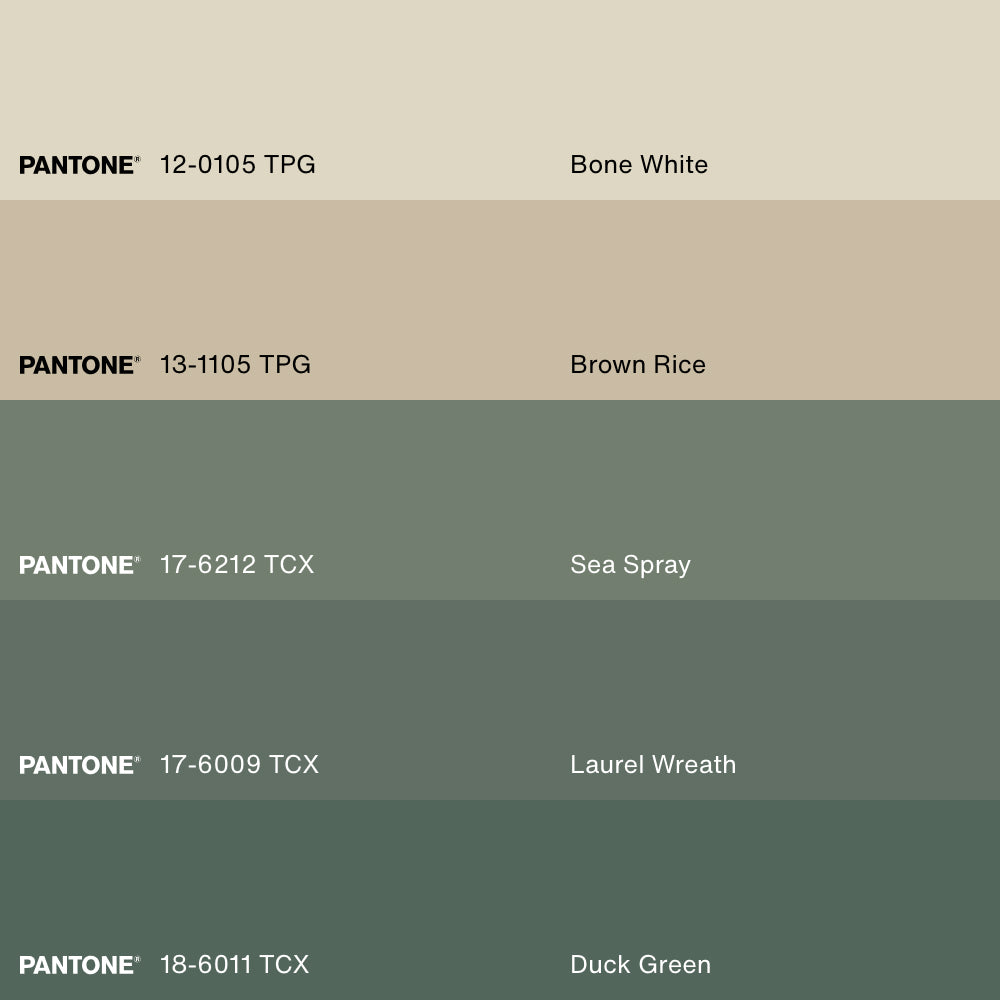This screenshot has height=1000, width=1000.
Task: Click the PANTONE logo on Bone White row
Action: tap(79, 165)
